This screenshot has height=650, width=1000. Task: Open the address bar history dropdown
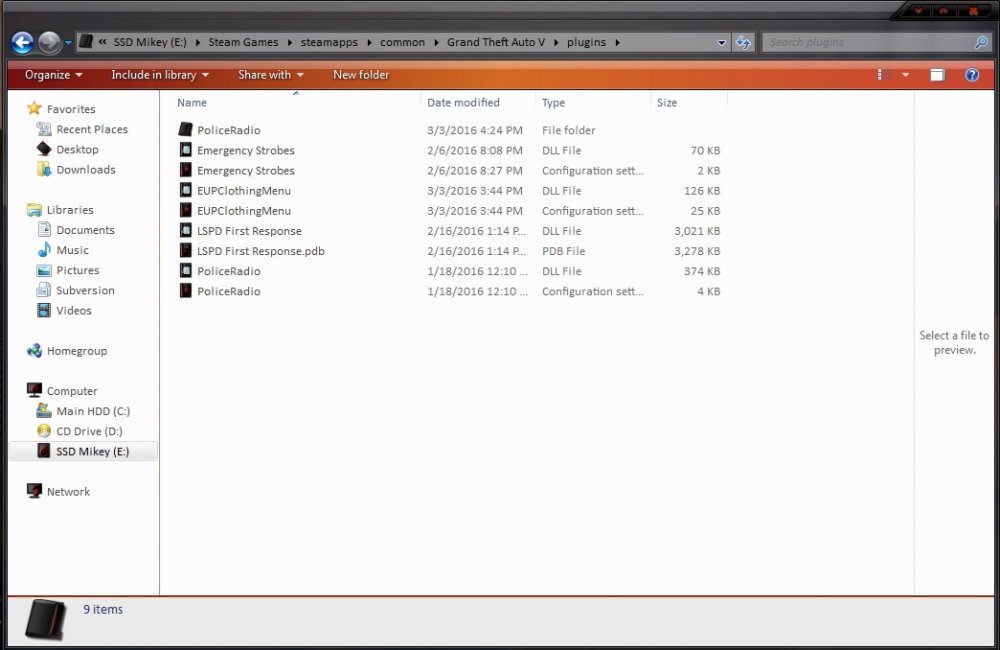click(x=721, y=43)
